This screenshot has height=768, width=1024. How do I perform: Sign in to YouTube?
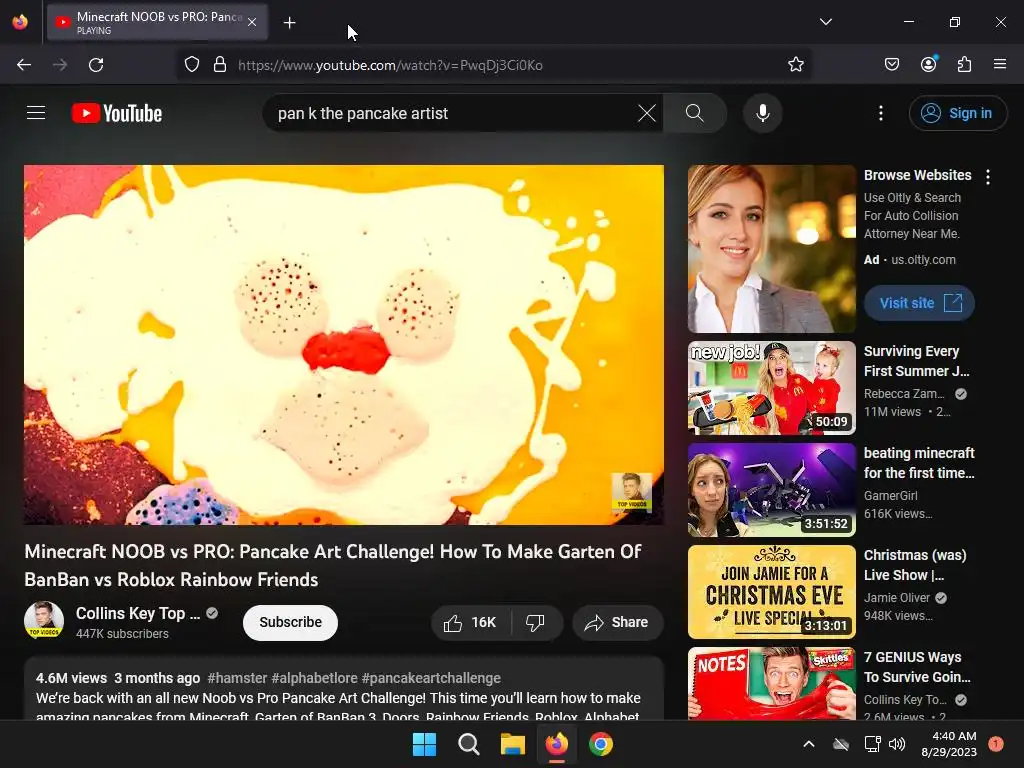tap(957, 113)
